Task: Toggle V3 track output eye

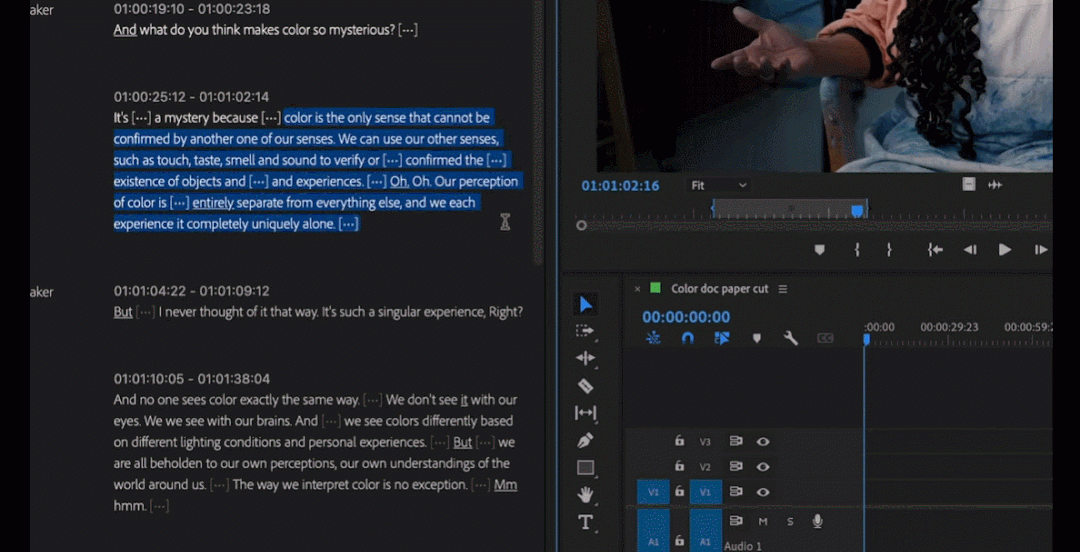Action: (x=762, y=441)
